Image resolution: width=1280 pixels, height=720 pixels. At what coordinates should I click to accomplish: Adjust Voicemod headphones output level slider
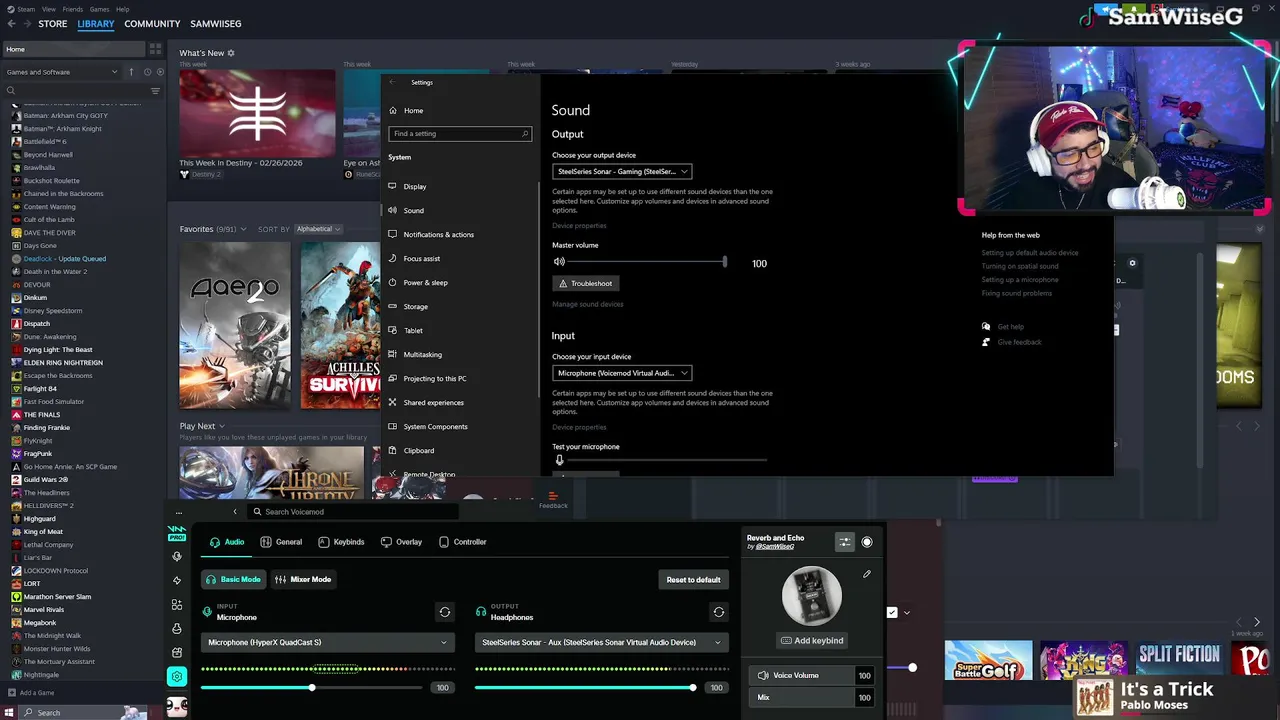coord(586,688)
